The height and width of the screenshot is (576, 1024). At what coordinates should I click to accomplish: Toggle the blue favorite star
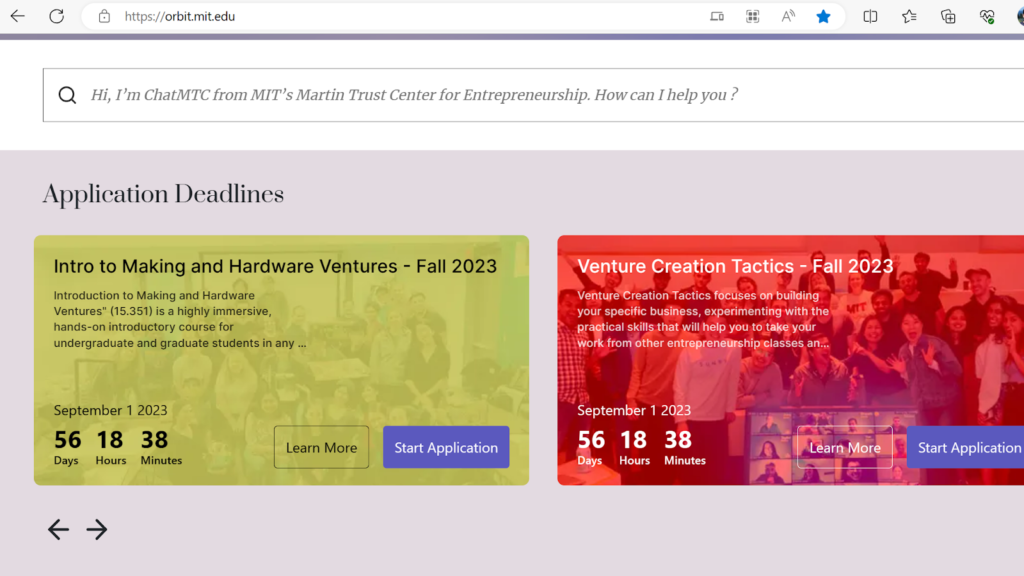[823, 16]
